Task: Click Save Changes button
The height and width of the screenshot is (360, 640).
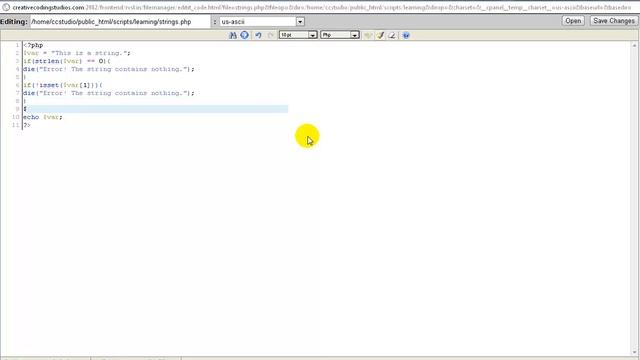Action: [613, 21]
